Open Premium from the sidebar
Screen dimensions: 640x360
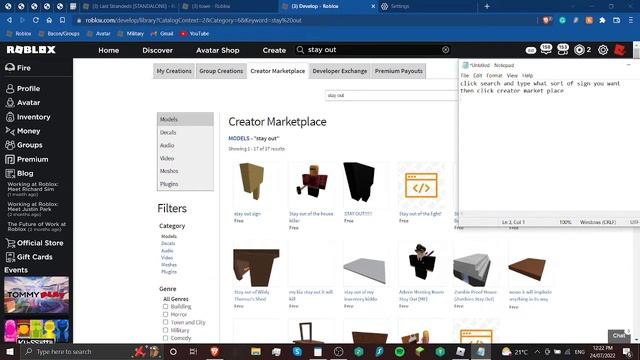[x=27, y=159]
